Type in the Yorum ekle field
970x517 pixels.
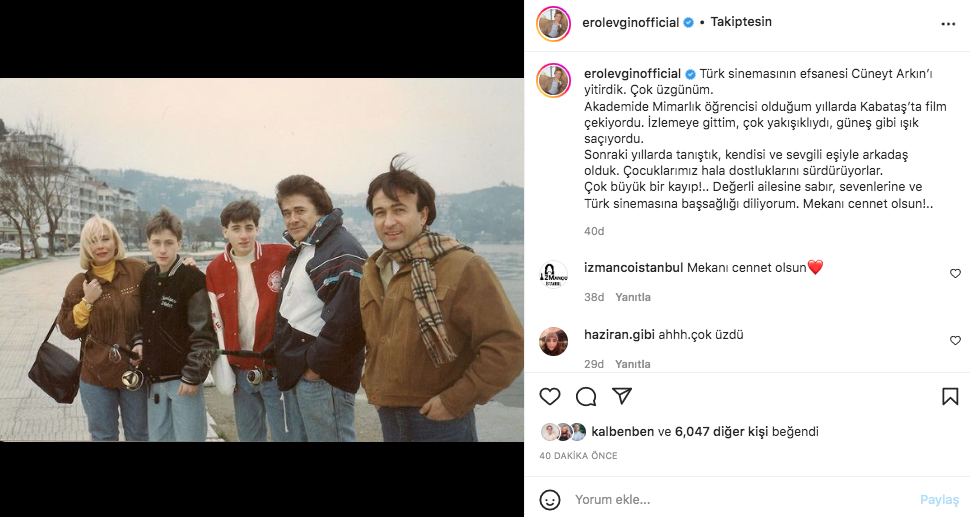(740, 499)
